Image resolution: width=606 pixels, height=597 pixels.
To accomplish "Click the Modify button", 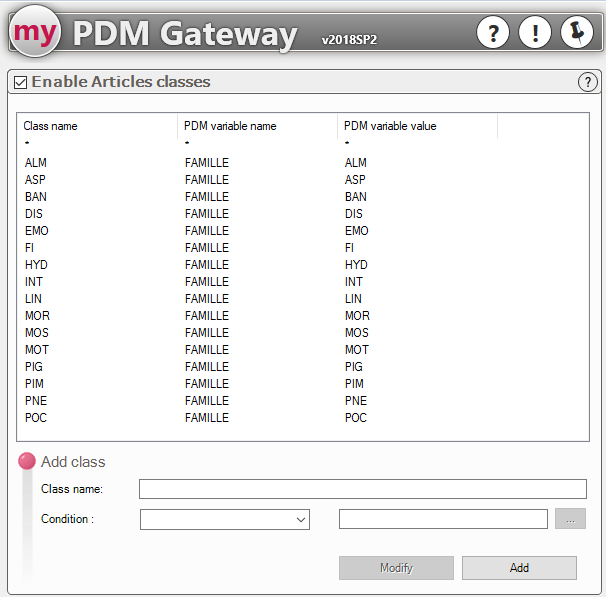I will [396, 568].
